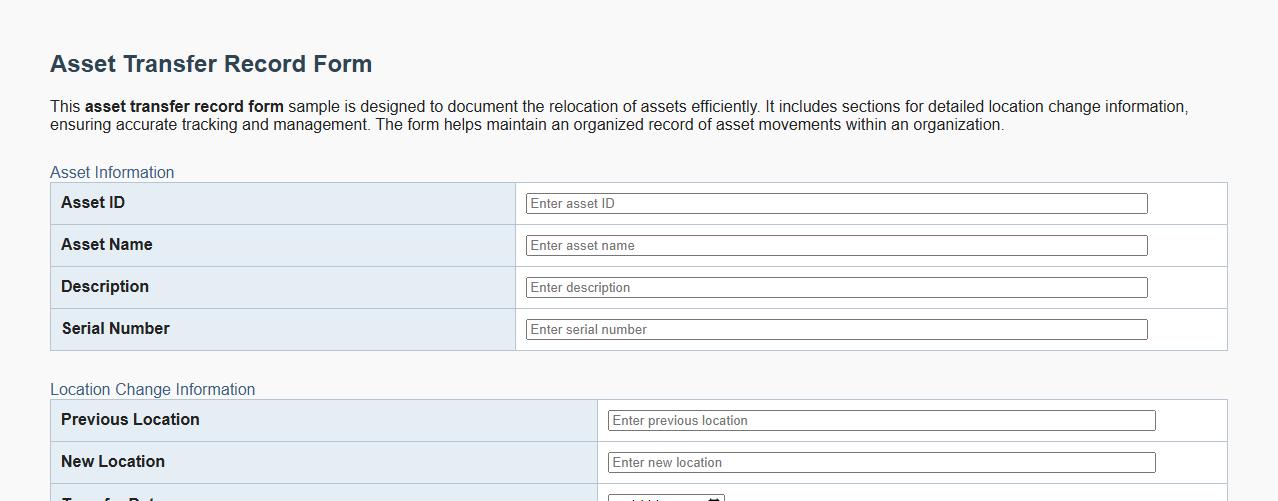The image size is (1278, 501).
Task: Click the 'Previous Location' row label
Action: coord(130,419)
